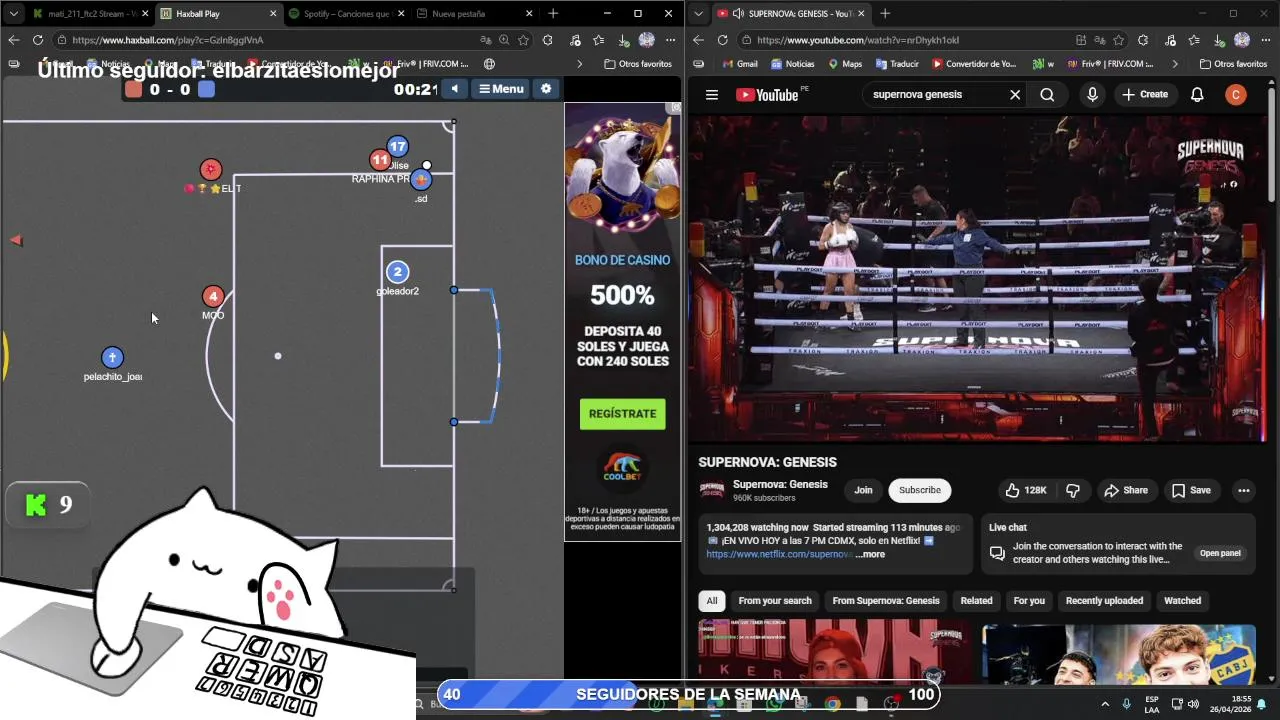Open extensions puzzle icon in YouTube window
Viewport: 1280px width, 720px height.
tap(1143, 40)
